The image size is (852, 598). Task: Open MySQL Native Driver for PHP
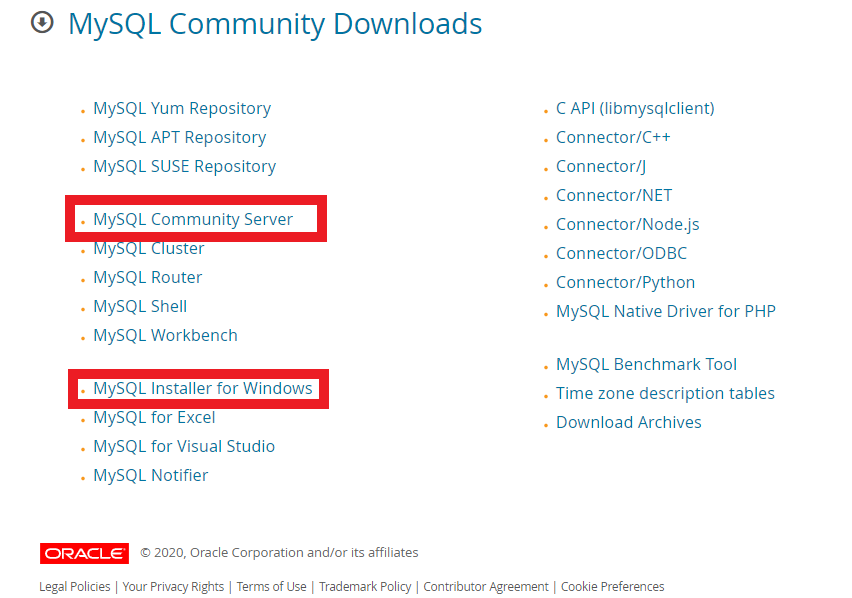coord(666,311)
